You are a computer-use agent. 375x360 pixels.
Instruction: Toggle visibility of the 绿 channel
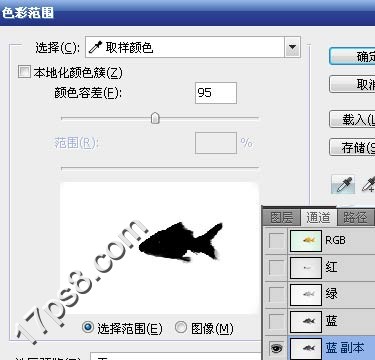click(276, 294)
